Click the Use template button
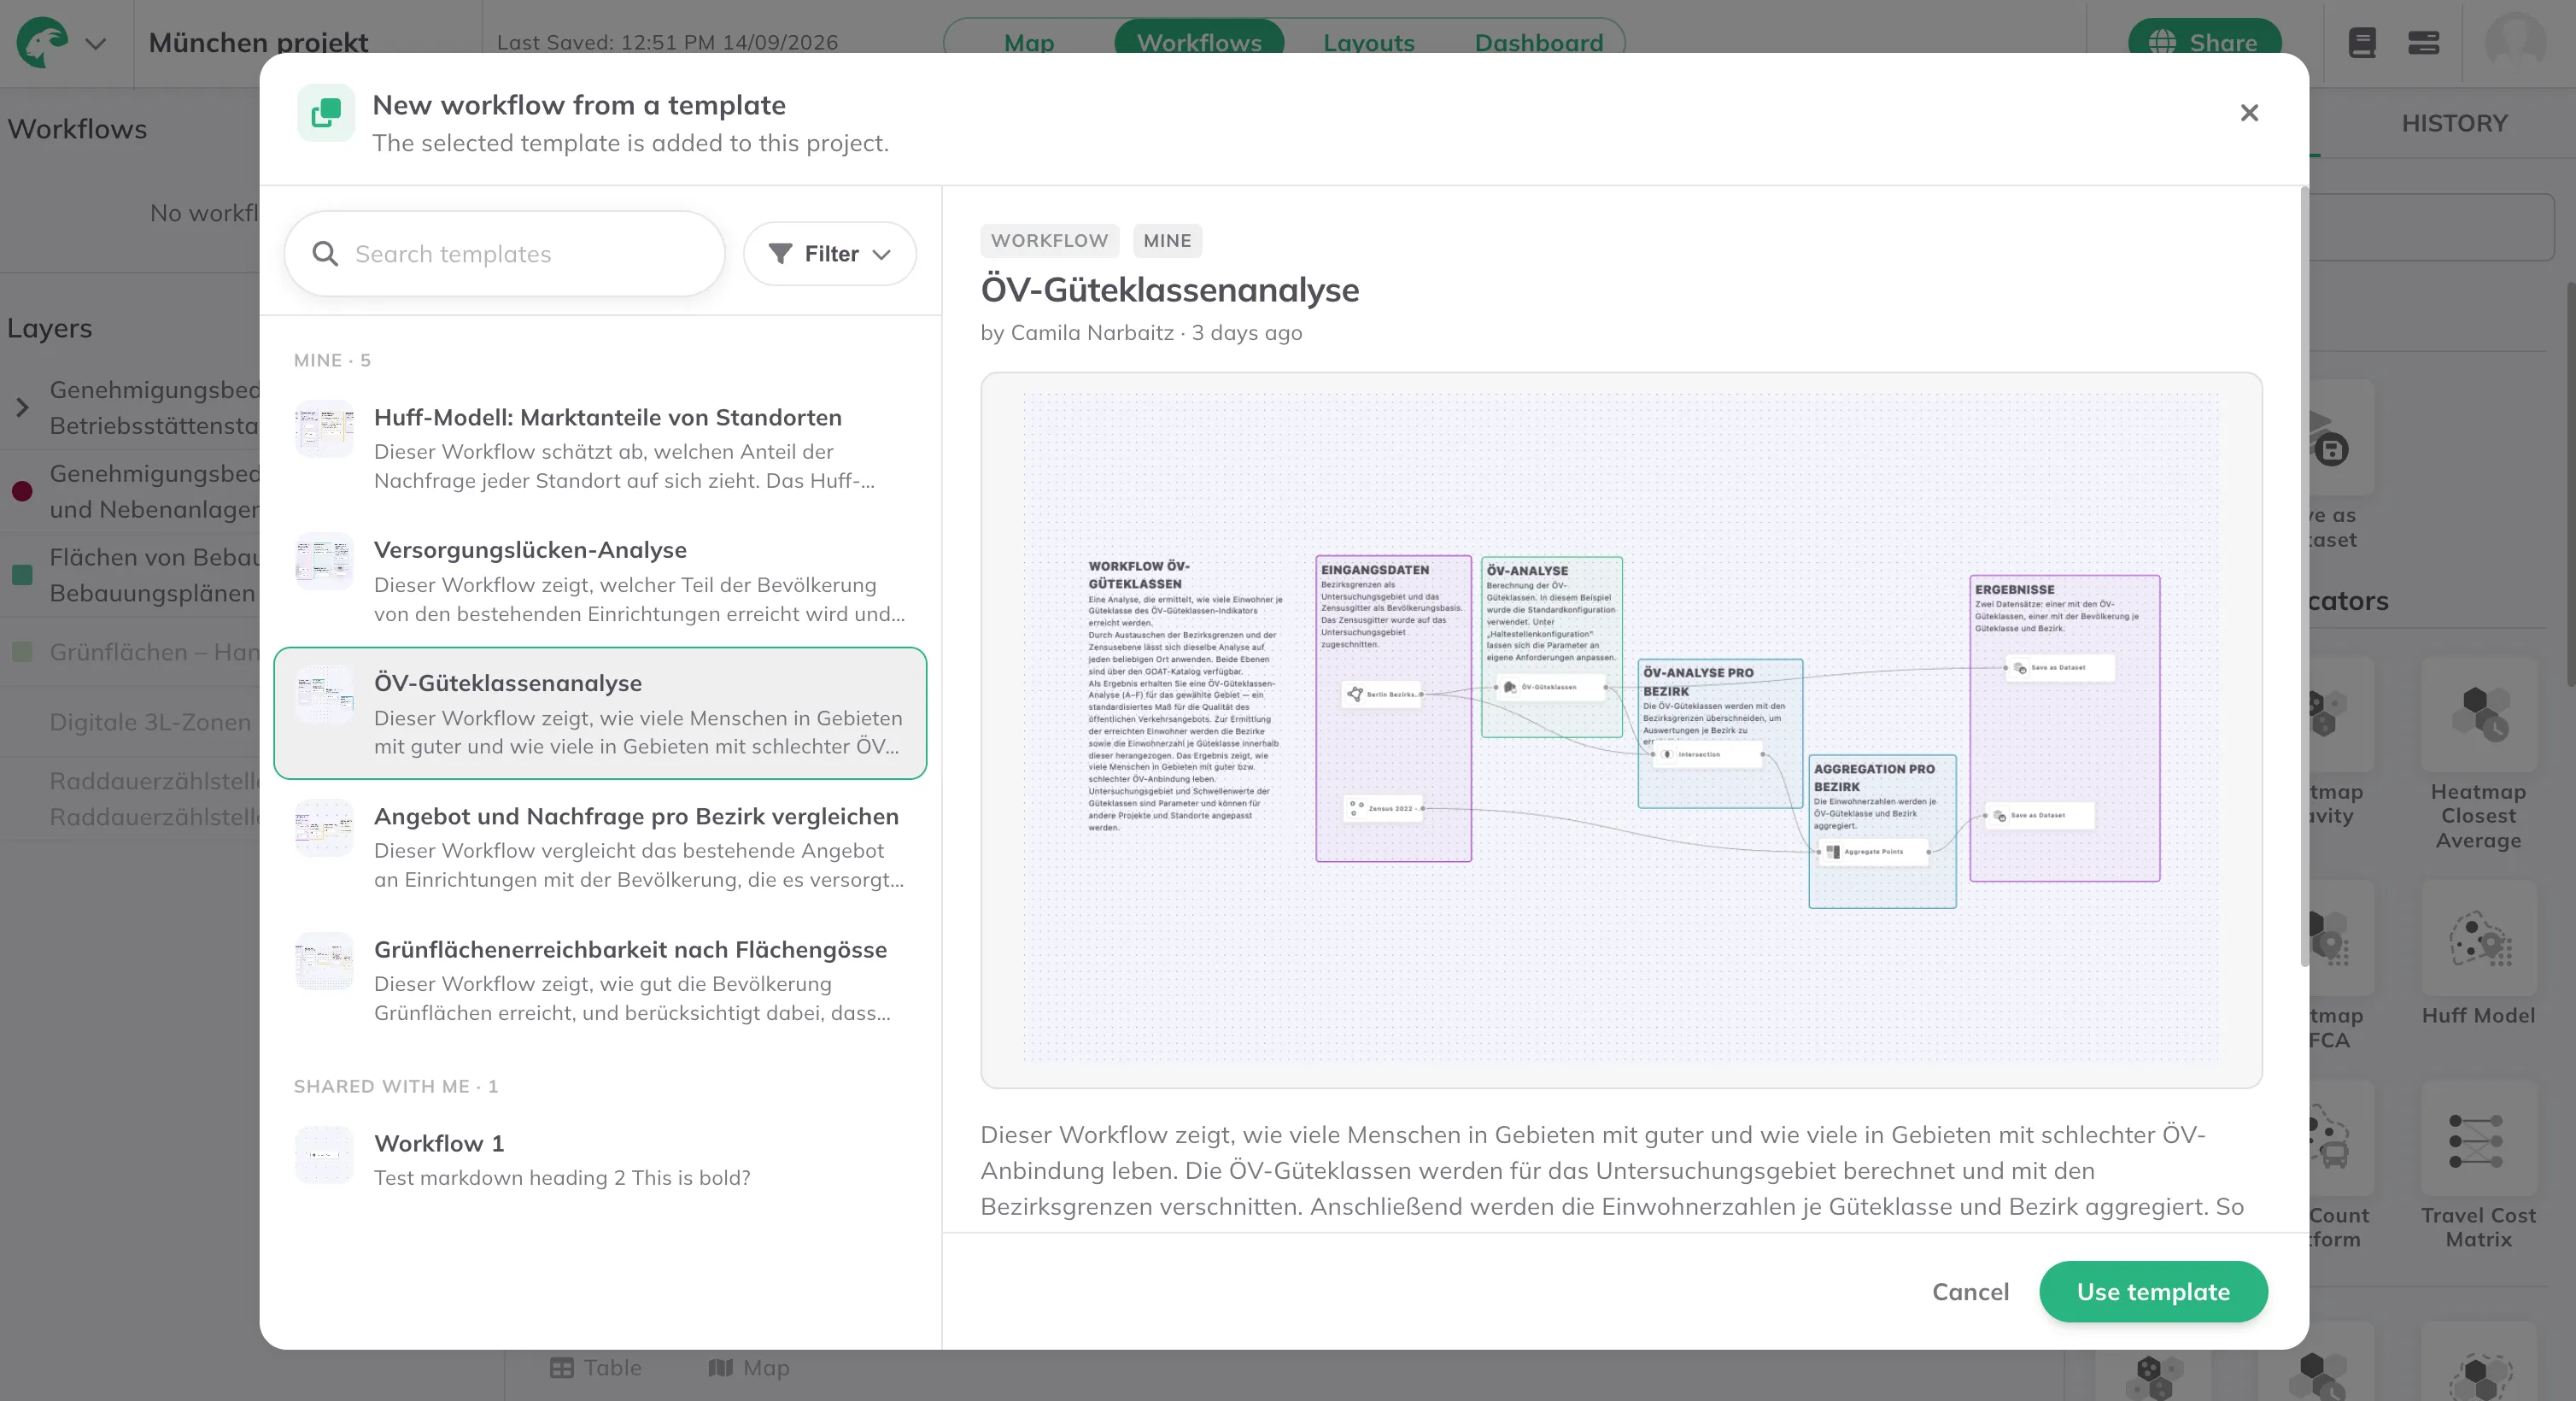 [2153, 1292]
